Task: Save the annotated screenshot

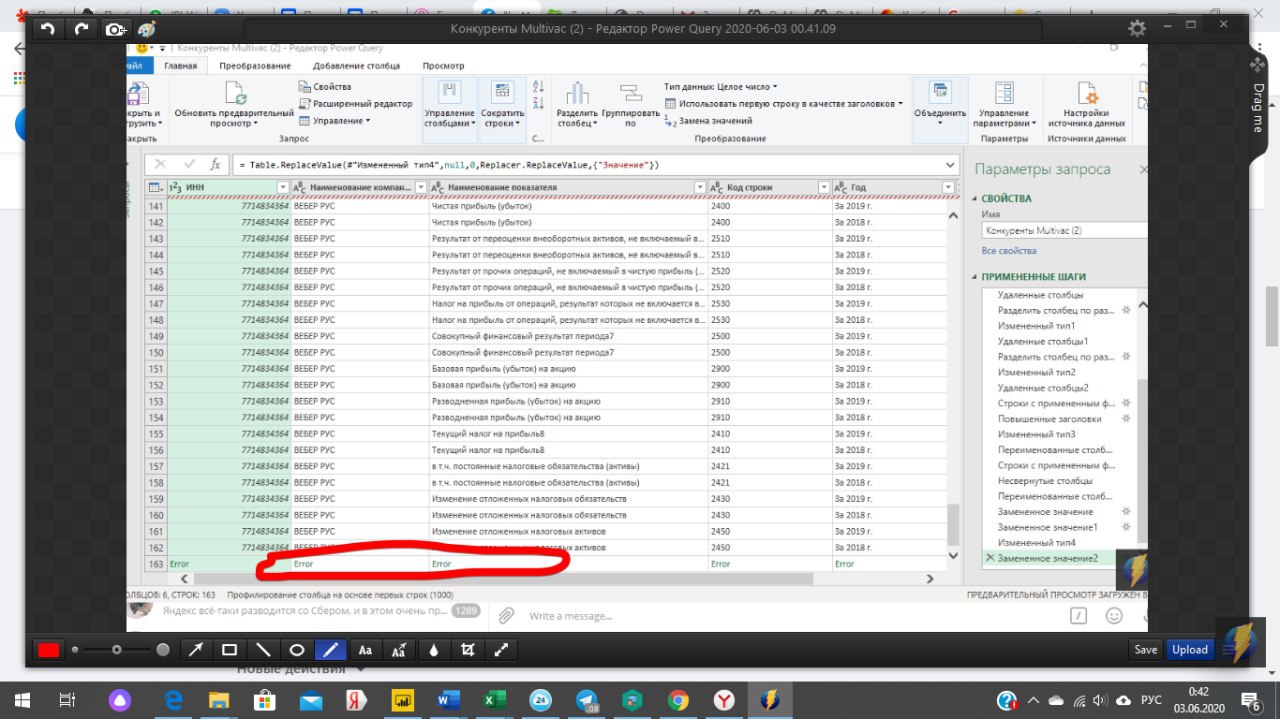Action: [1146, 649]
